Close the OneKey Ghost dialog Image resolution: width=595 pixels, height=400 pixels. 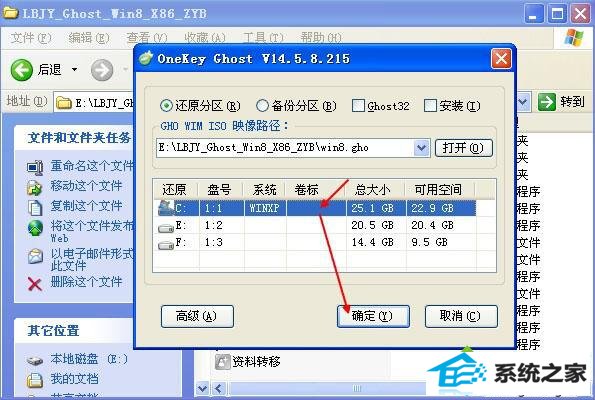(x=501, y=59)
